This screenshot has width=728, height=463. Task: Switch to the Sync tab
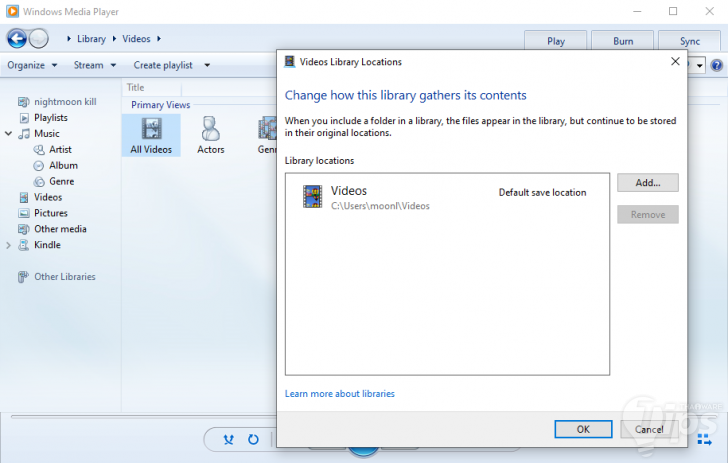[x=690, y=41]
